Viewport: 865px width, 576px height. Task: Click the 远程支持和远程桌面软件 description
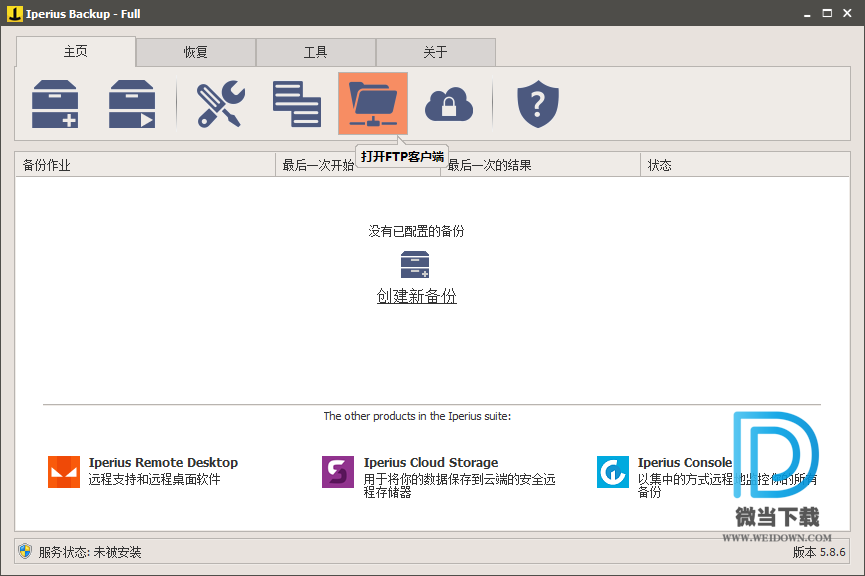[154, 479]
